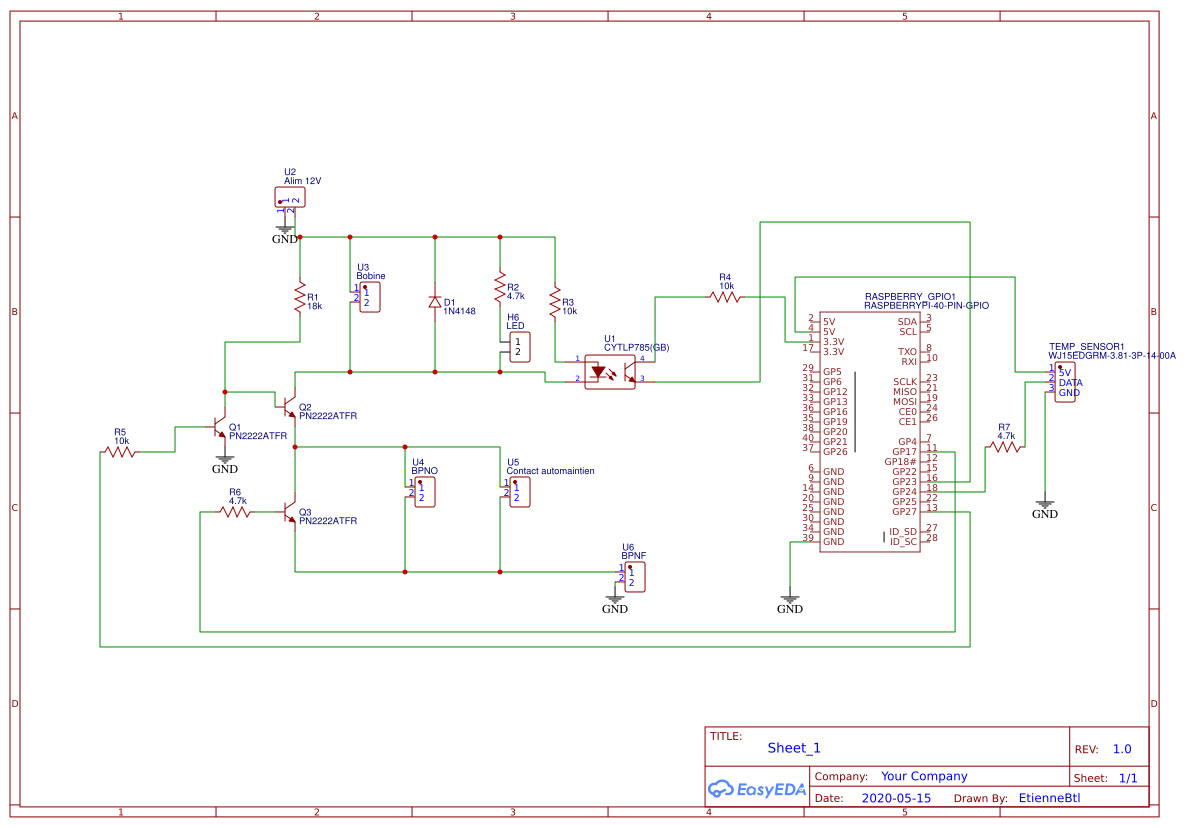Select the BPNO pushbutton U4 symbol
This screenshot has height=827, width=1192.
[x=424, y=490]
